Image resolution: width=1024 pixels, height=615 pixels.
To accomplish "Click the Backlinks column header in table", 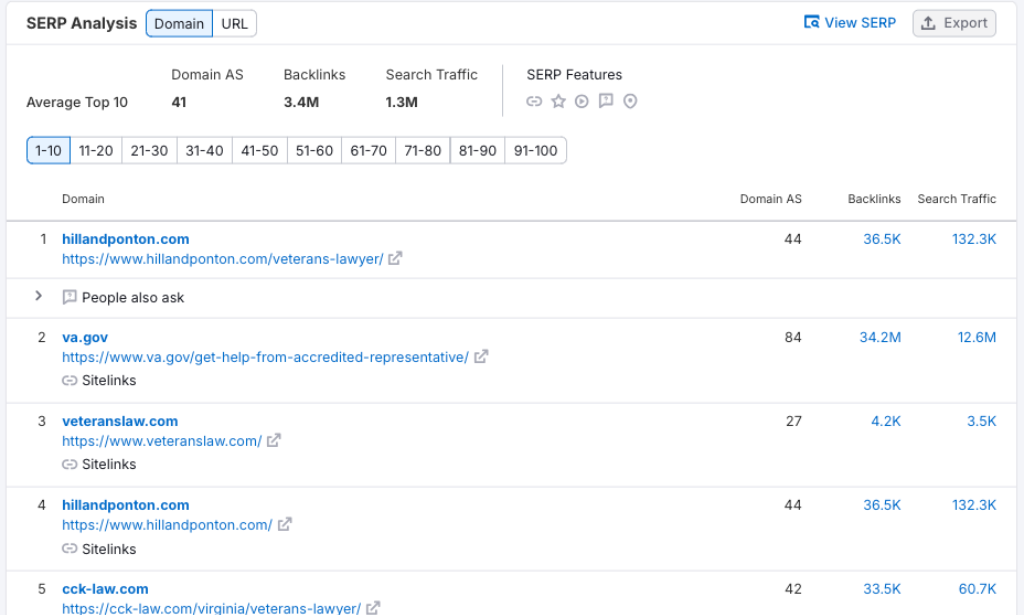I will coord(874,199).
